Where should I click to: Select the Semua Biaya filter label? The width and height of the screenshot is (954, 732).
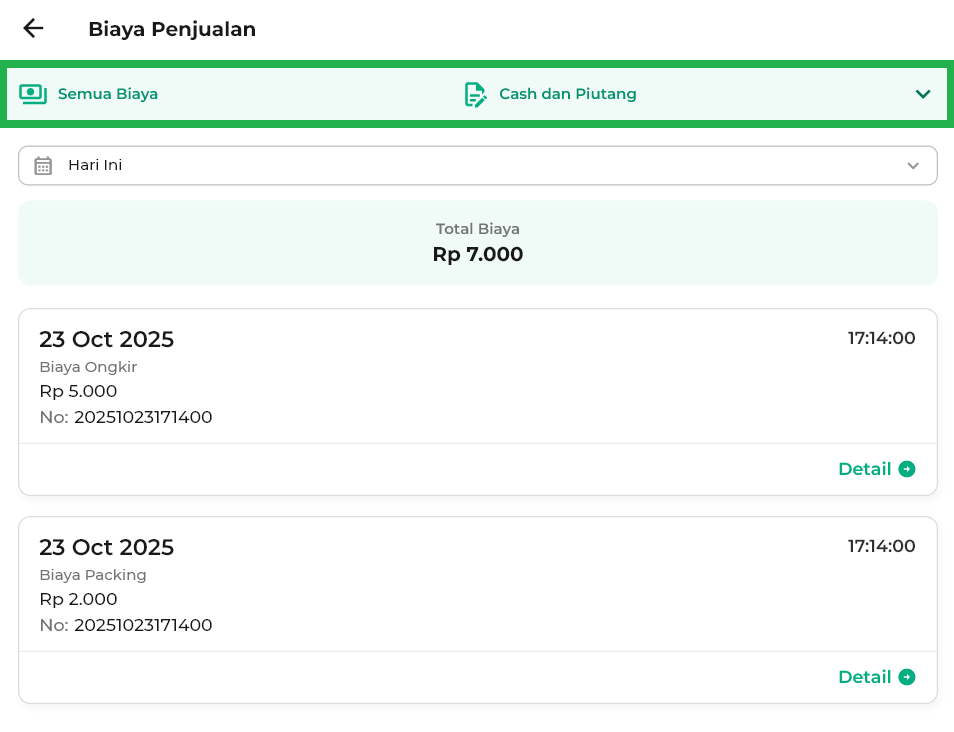[x=108, y=94]
